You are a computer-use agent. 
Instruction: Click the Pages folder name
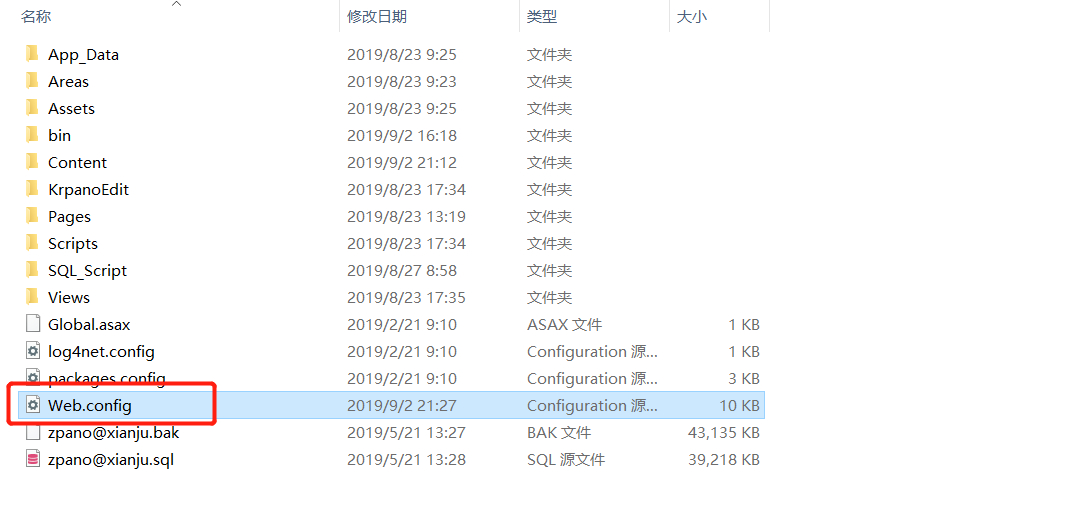69,217
